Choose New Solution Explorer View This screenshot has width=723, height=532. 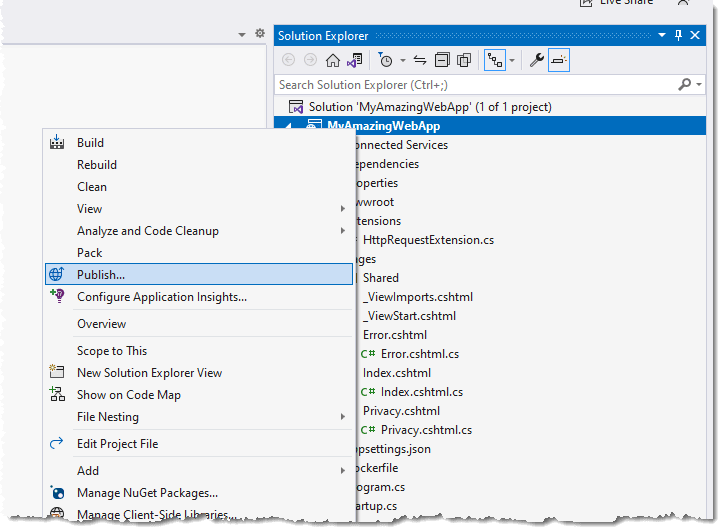[x=199, y=373]
